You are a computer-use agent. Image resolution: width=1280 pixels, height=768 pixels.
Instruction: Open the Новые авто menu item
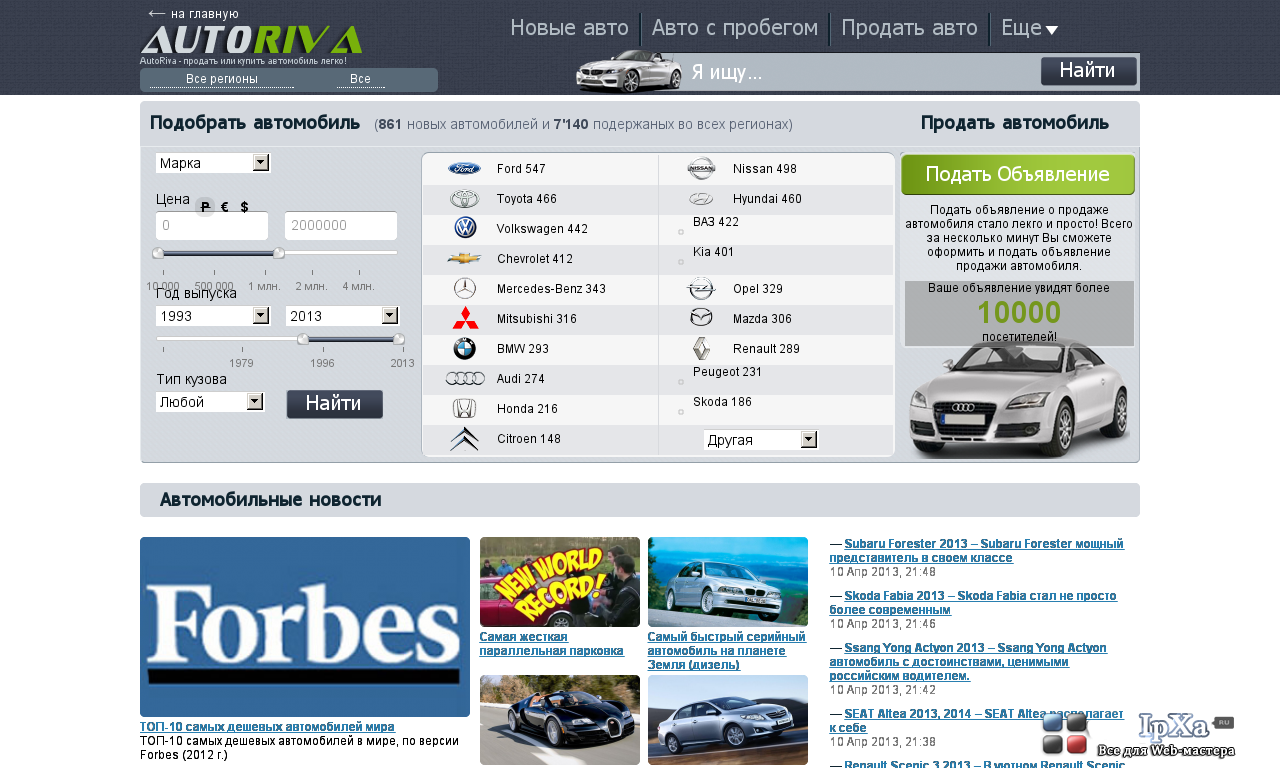tap(569, 28)
